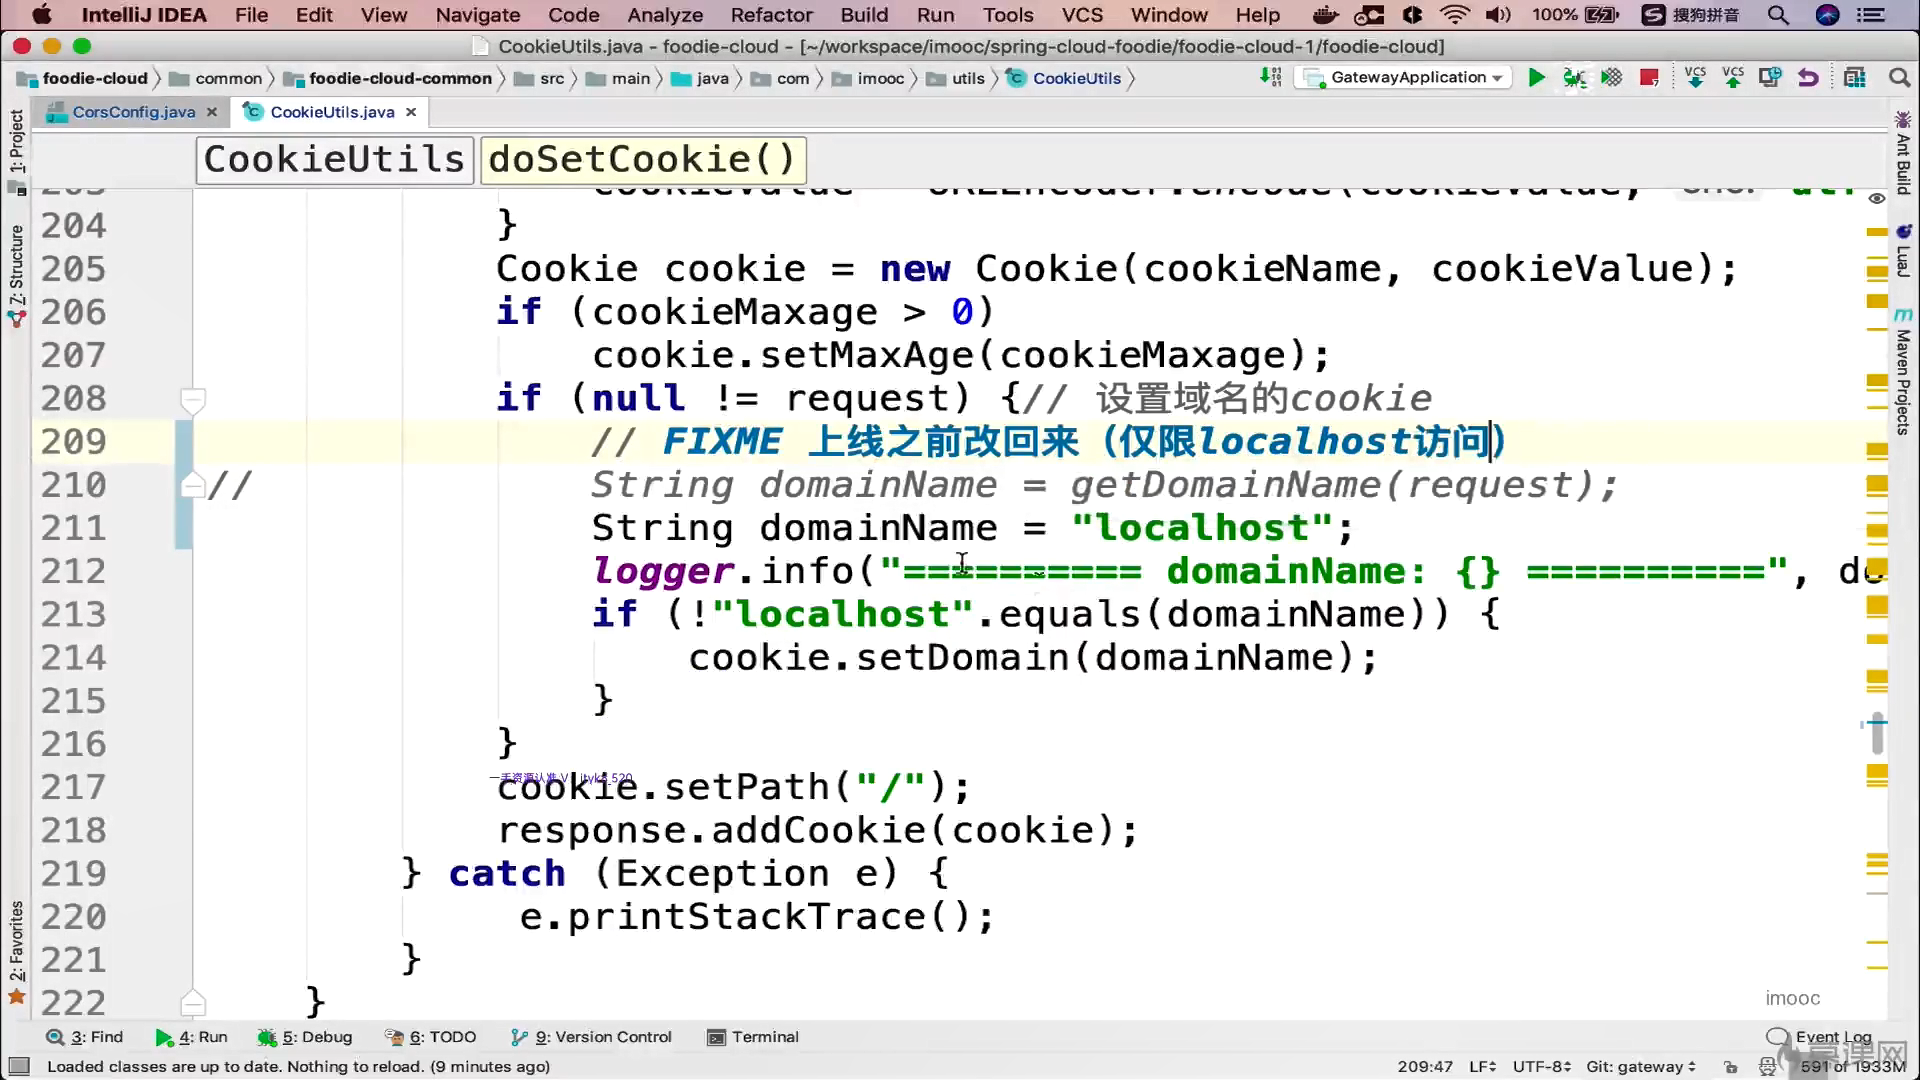Toggle the read-only lock icon in status bar
The width and height of the screenshot is (1920, 1080).
pyautogui.click(x=1731, y=1067)
